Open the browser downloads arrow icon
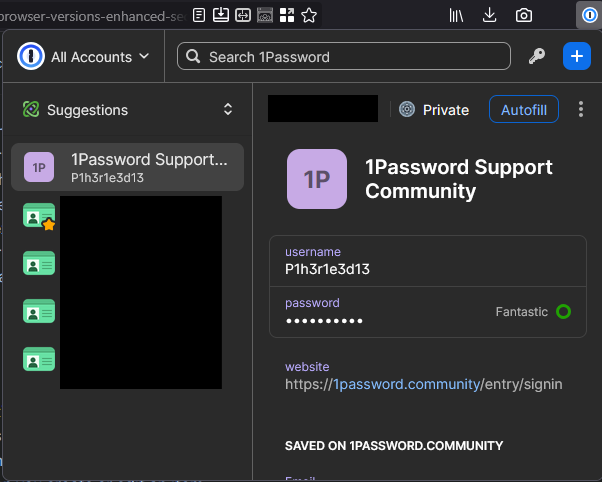Screen dimensions: 602x482 click(x=490, y=15)
